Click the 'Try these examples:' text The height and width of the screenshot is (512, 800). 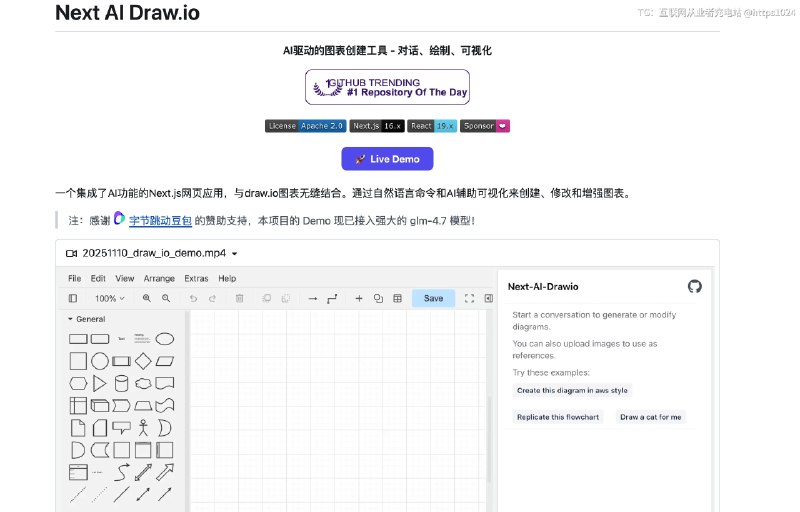click(x=551, y=372)
